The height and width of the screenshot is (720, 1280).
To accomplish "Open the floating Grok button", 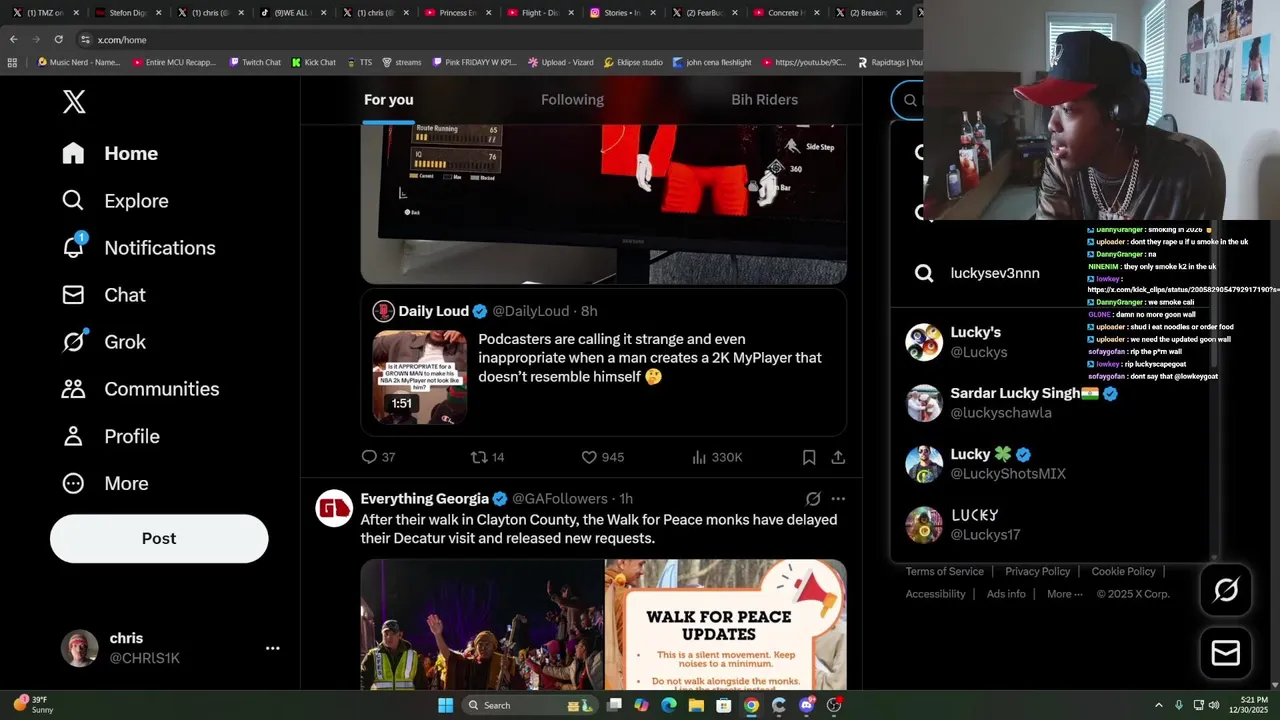I will click(1226, 590).
